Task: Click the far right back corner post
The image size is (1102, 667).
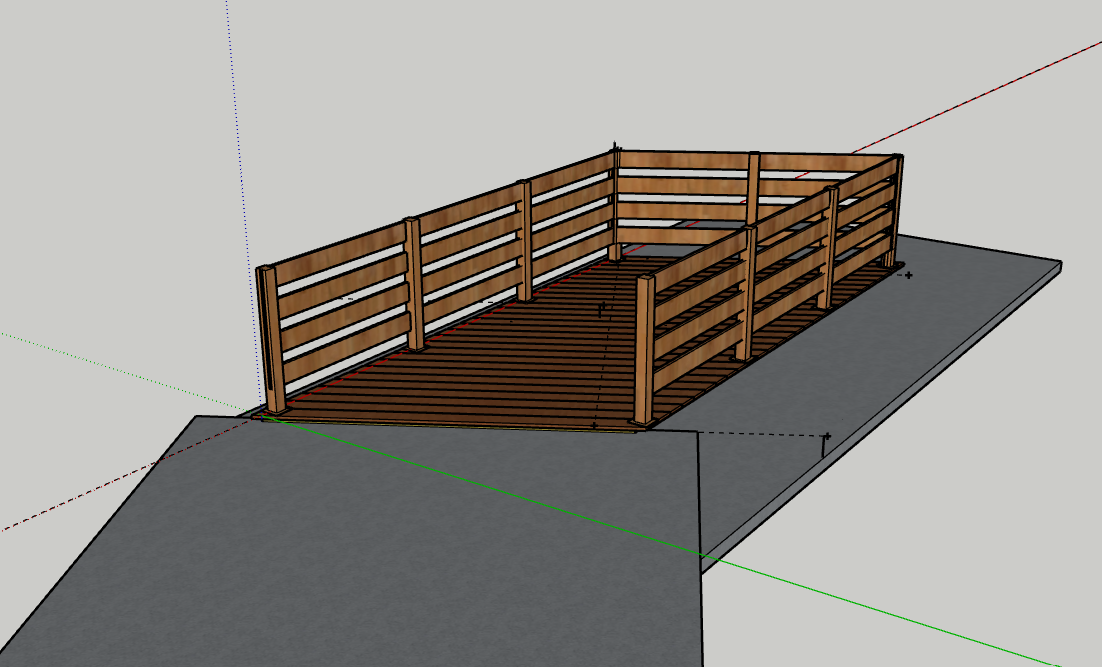Action: [897, 210]
